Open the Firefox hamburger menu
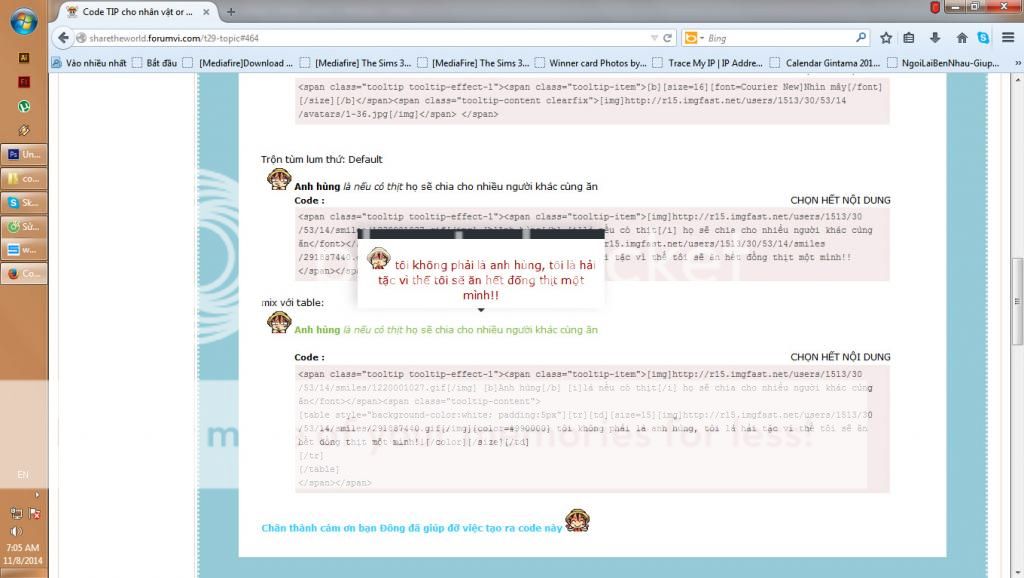The image size is (1024, 578). (1008, 38)
